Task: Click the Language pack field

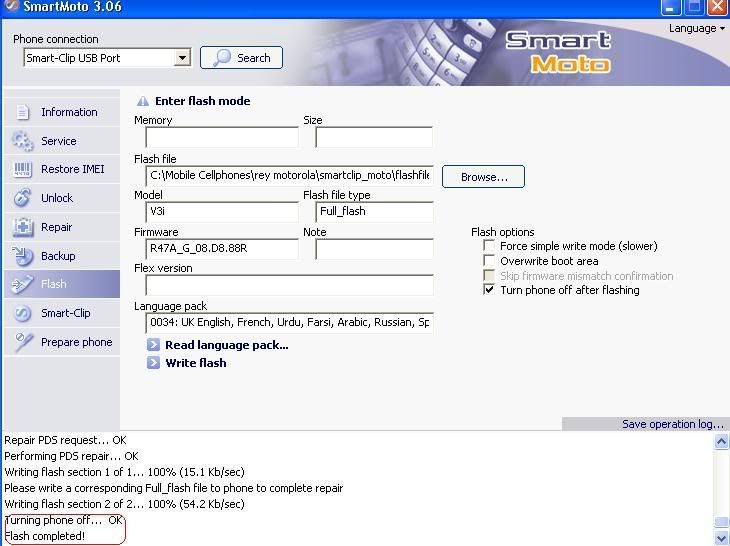Action: pos(290,323)
